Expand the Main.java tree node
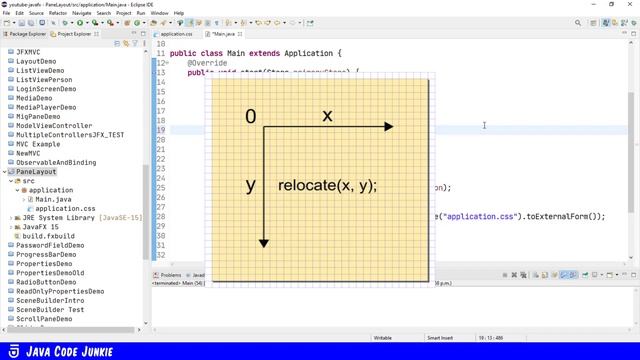 coord(24,200)
